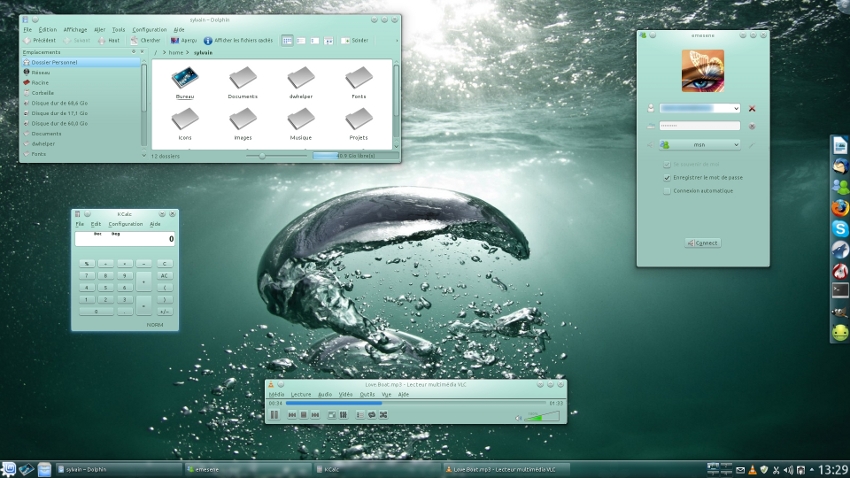The height and width of the screenshot is (478, 850).
Task: Launch GIMP from the side dock
Action: [840, 312]
